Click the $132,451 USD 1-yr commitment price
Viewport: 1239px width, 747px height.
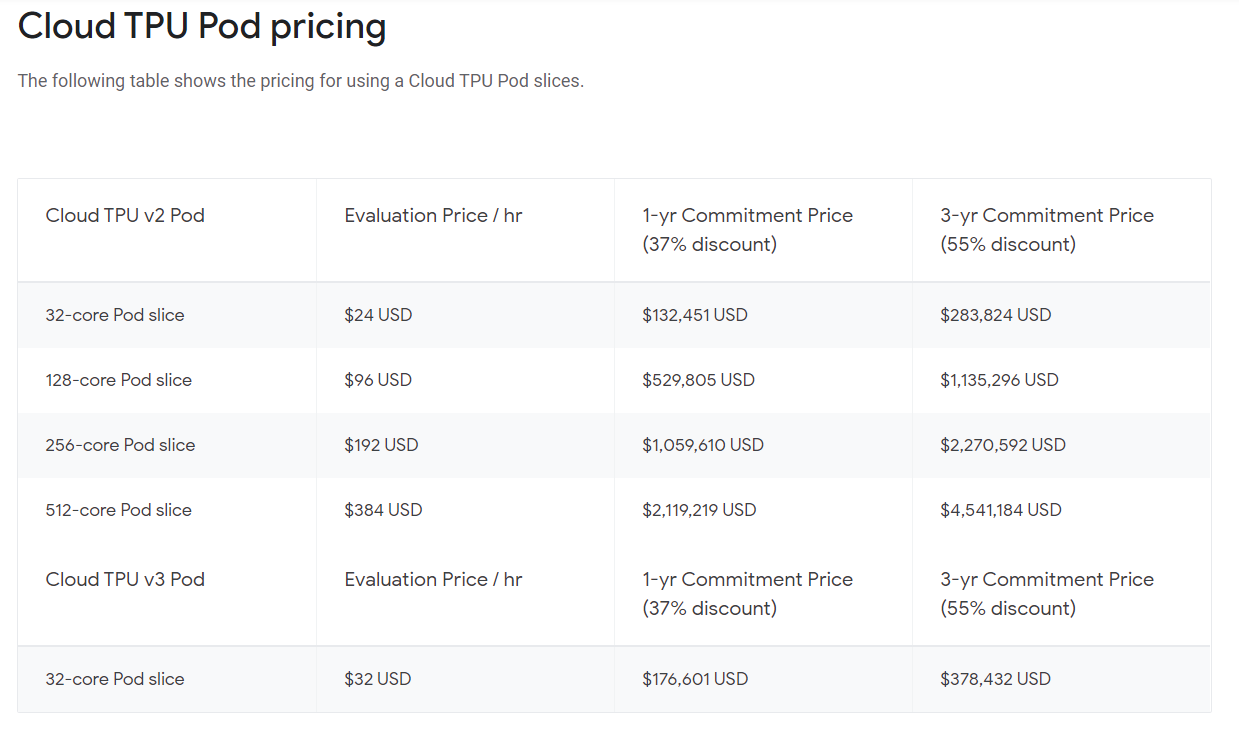click(694, 315)
